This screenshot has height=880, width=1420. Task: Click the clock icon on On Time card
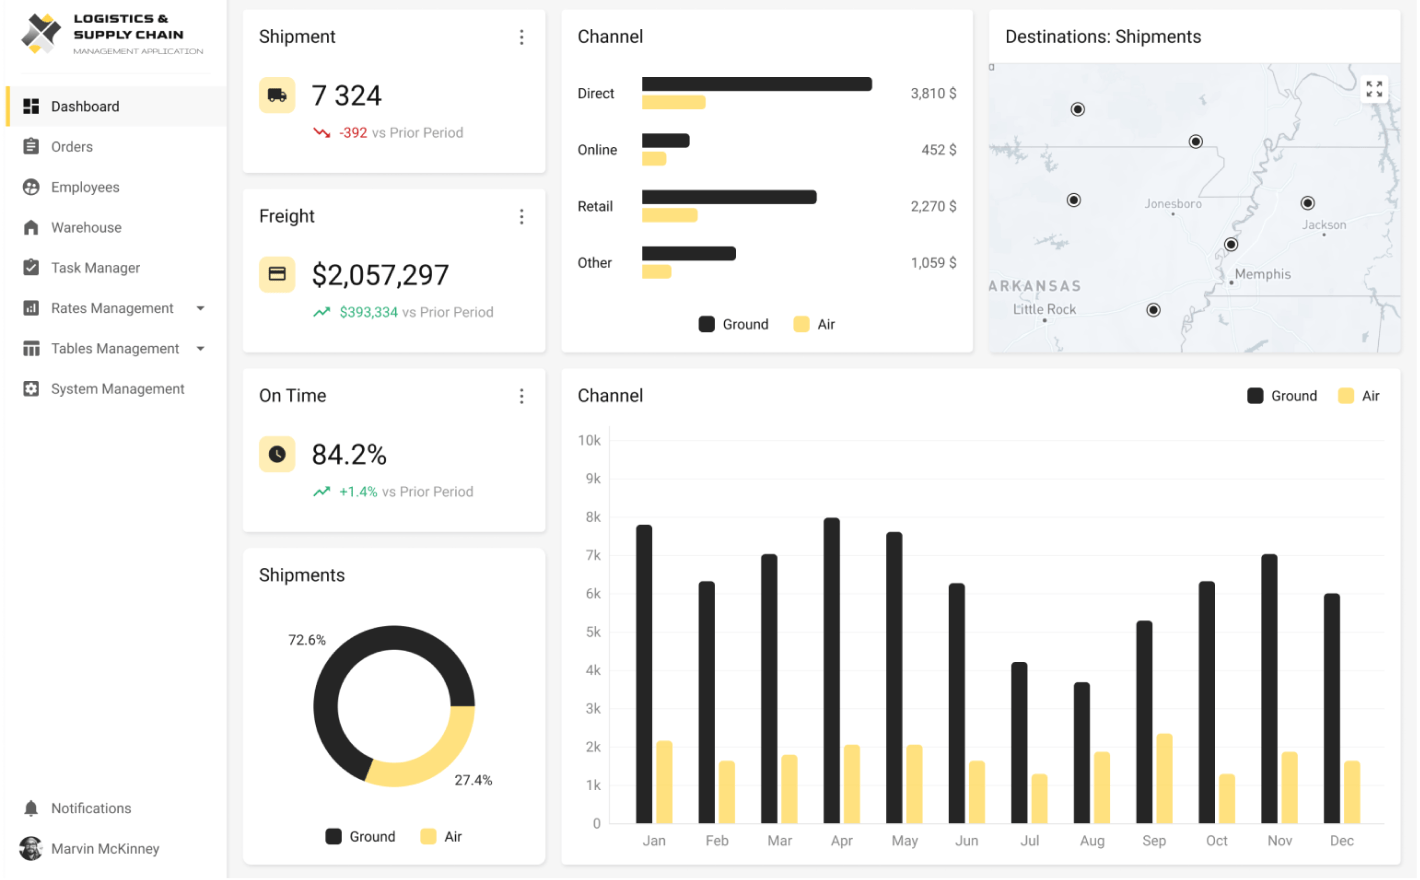point(277,454)
